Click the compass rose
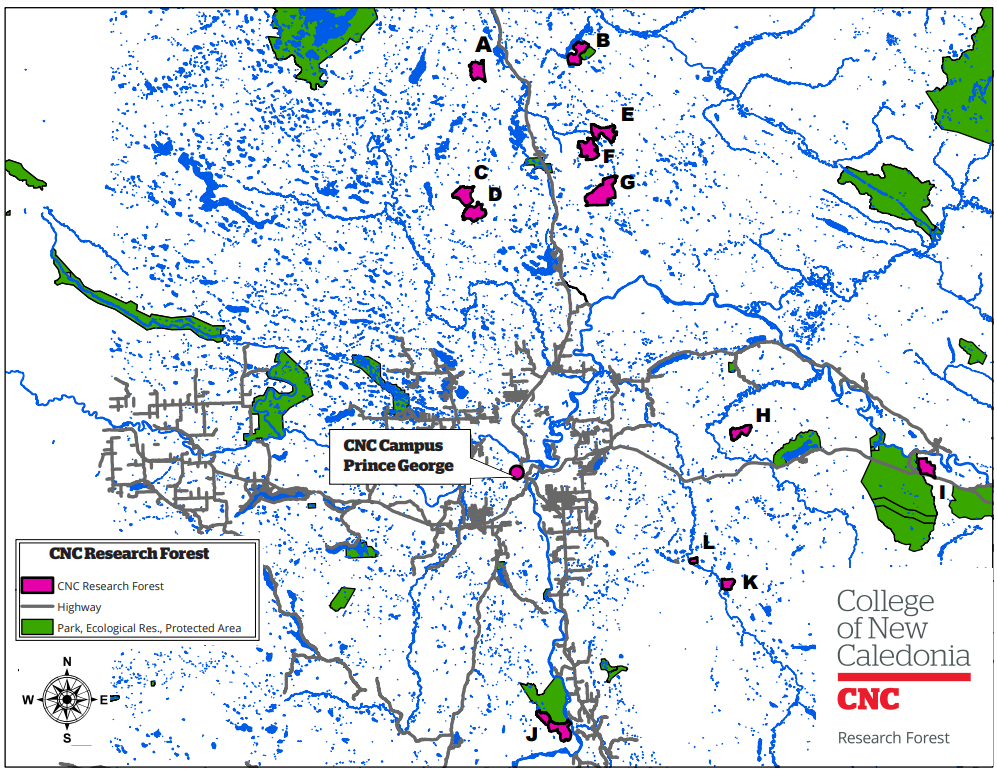997x772 pixels. tap(67, 699)
